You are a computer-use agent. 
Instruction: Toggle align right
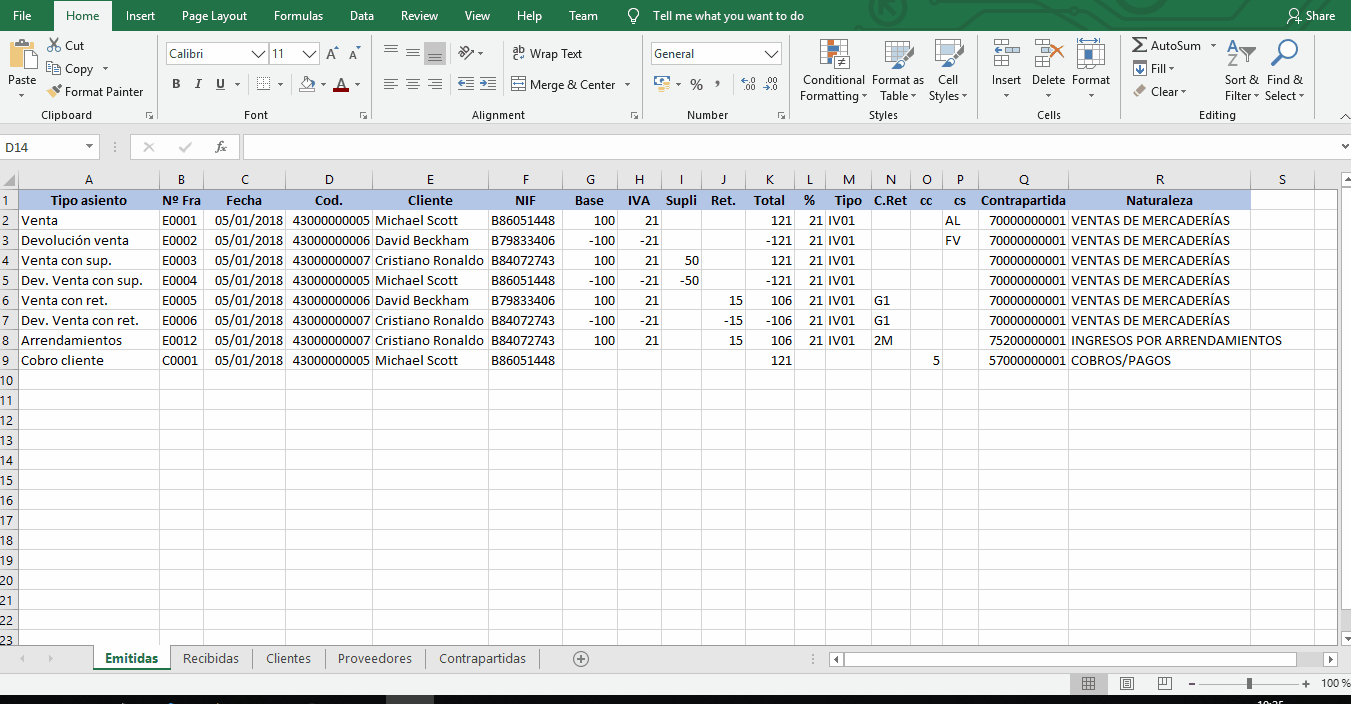point(435,84)
